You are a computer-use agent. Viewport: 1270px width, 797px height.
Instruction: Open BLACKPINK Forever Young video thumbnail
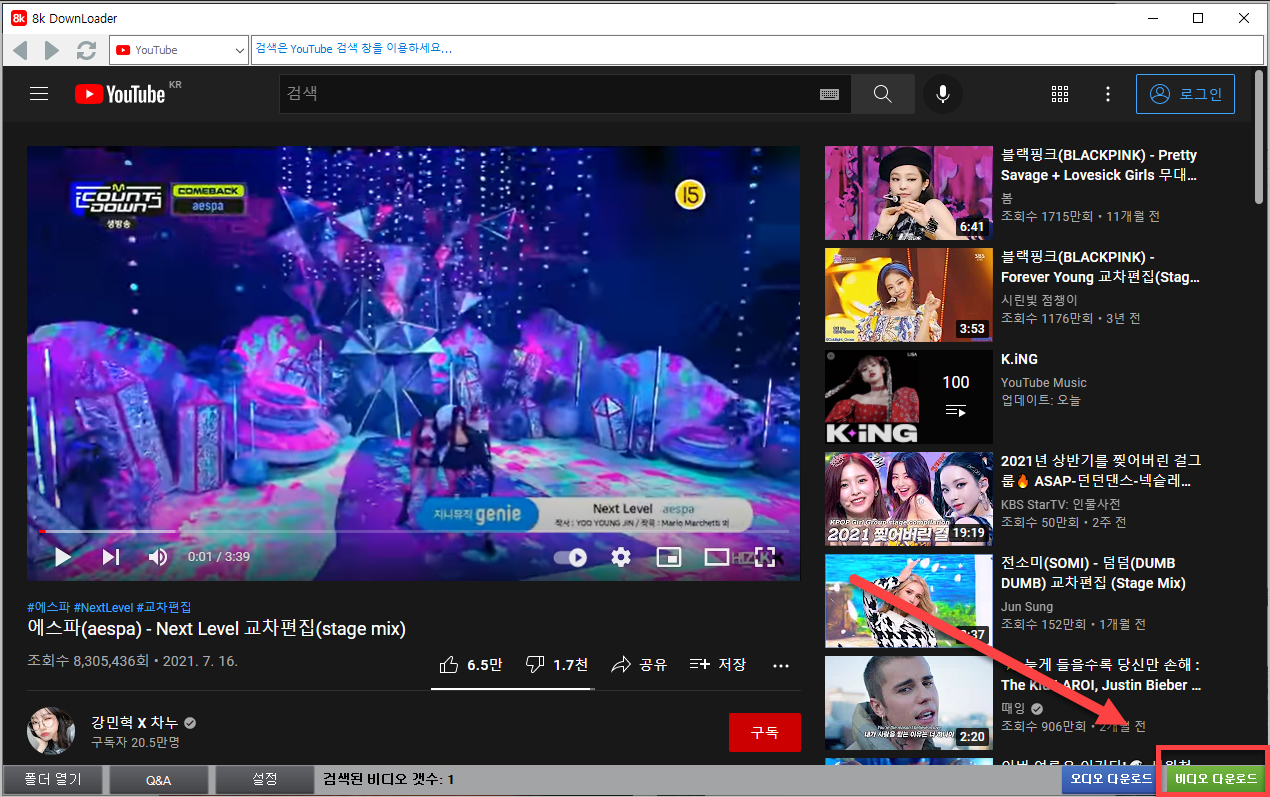tap(908, 295)
